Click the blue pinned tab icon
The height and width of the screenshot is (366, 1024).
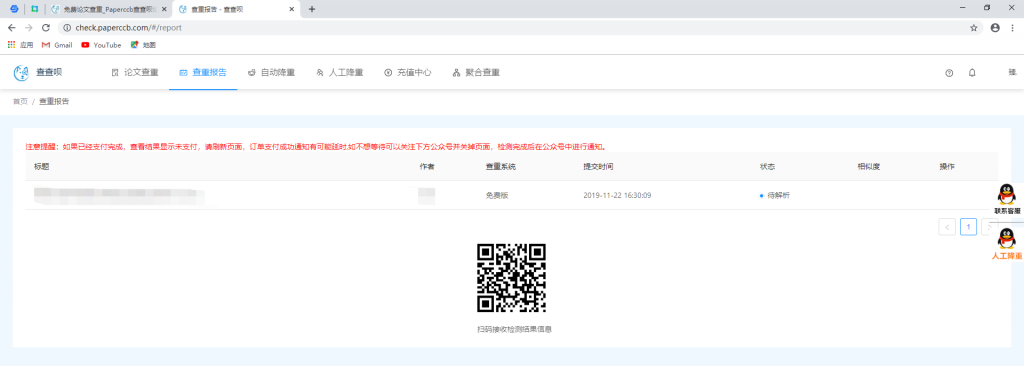pyautogui.click(x=14, y=9)
